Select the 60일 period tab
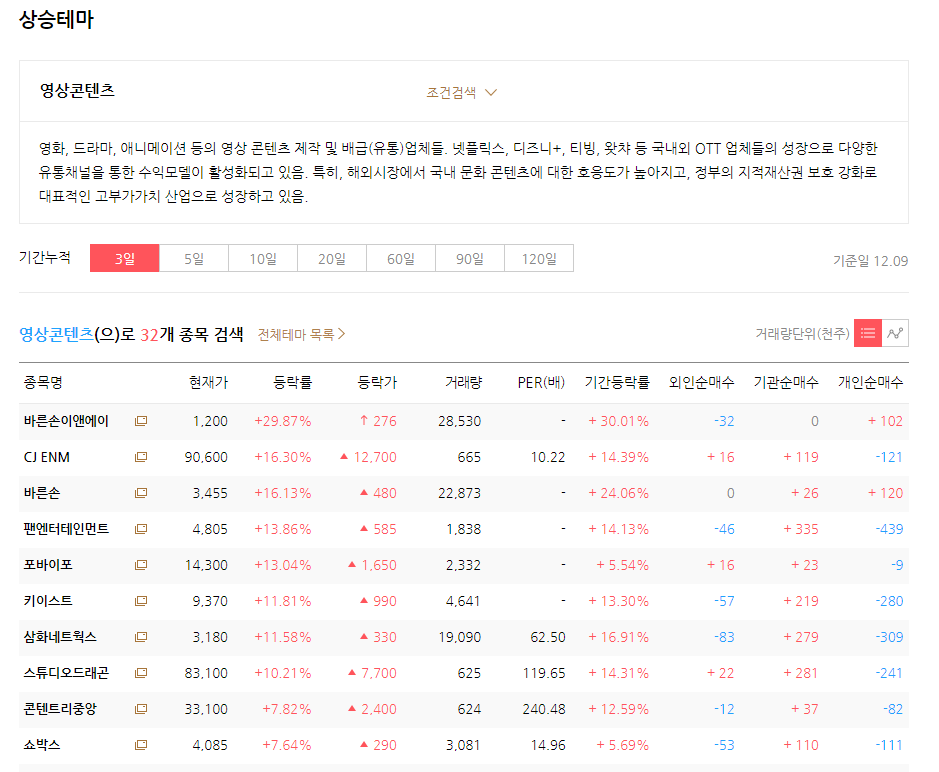Screen dimensions: 939x772 (x=401, y=258)
